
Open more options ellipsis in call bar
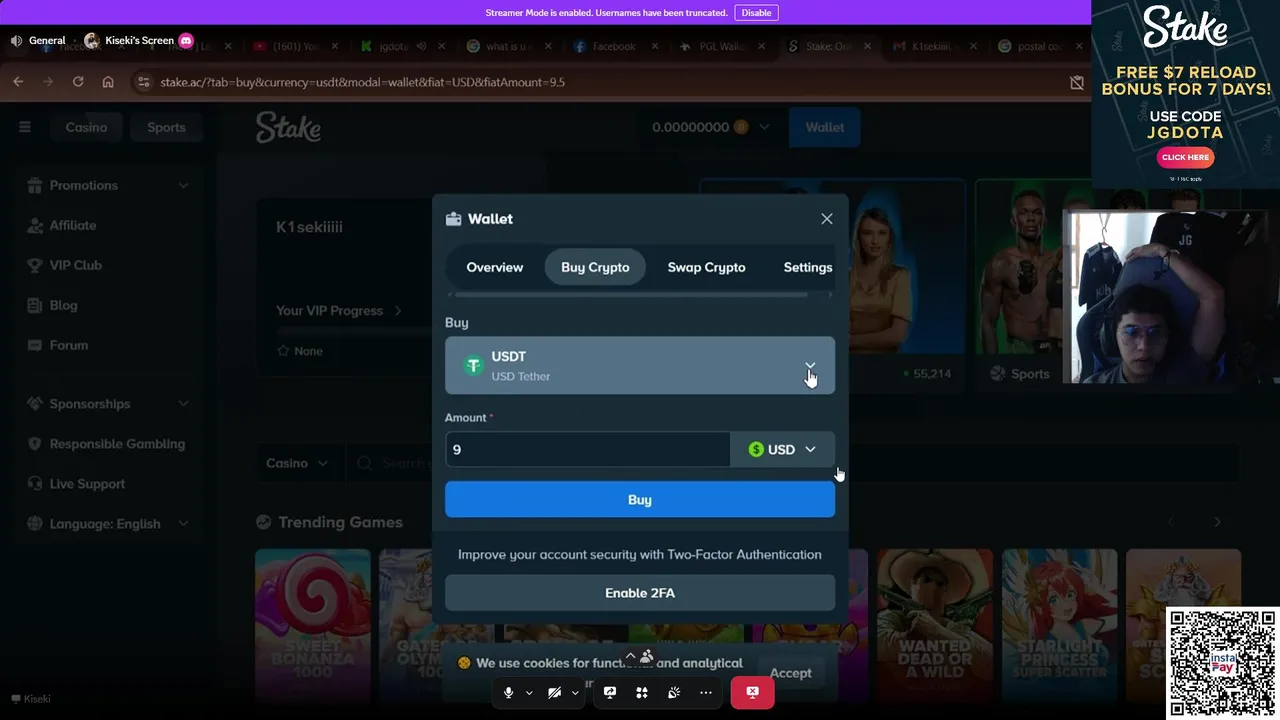706,692
